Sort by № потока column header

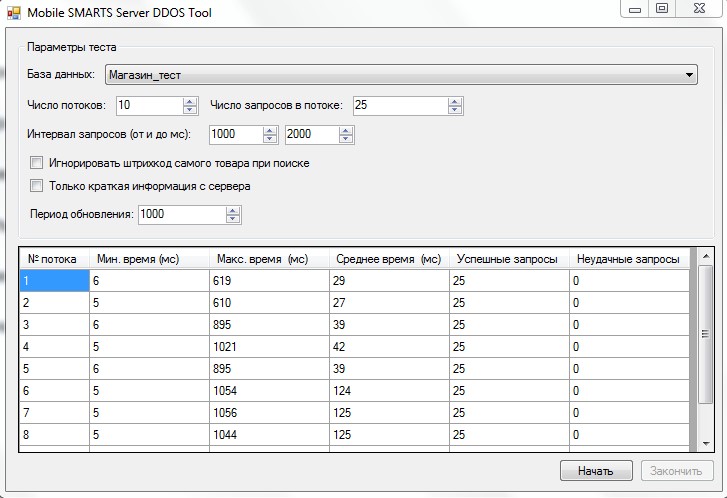[54, 259]
